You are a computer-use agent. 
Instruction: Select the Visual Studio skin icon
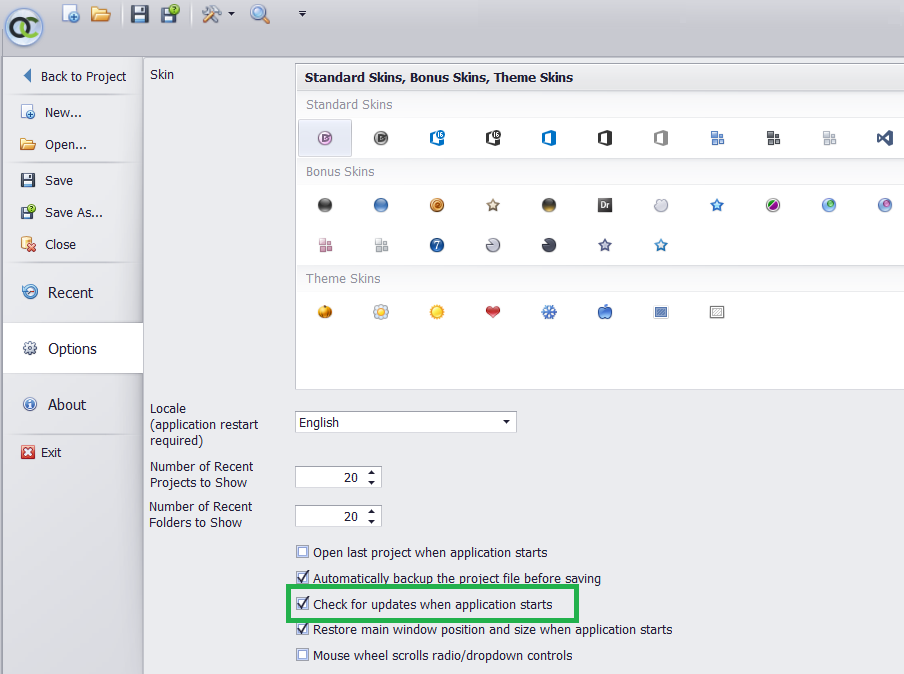click(884, 138)
